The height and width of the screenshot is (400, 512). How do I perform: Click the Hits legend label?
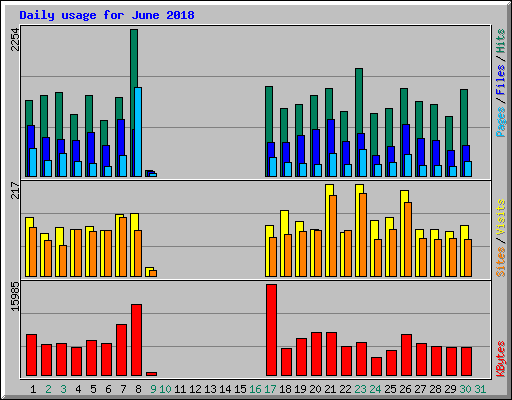tap(500, 41)
